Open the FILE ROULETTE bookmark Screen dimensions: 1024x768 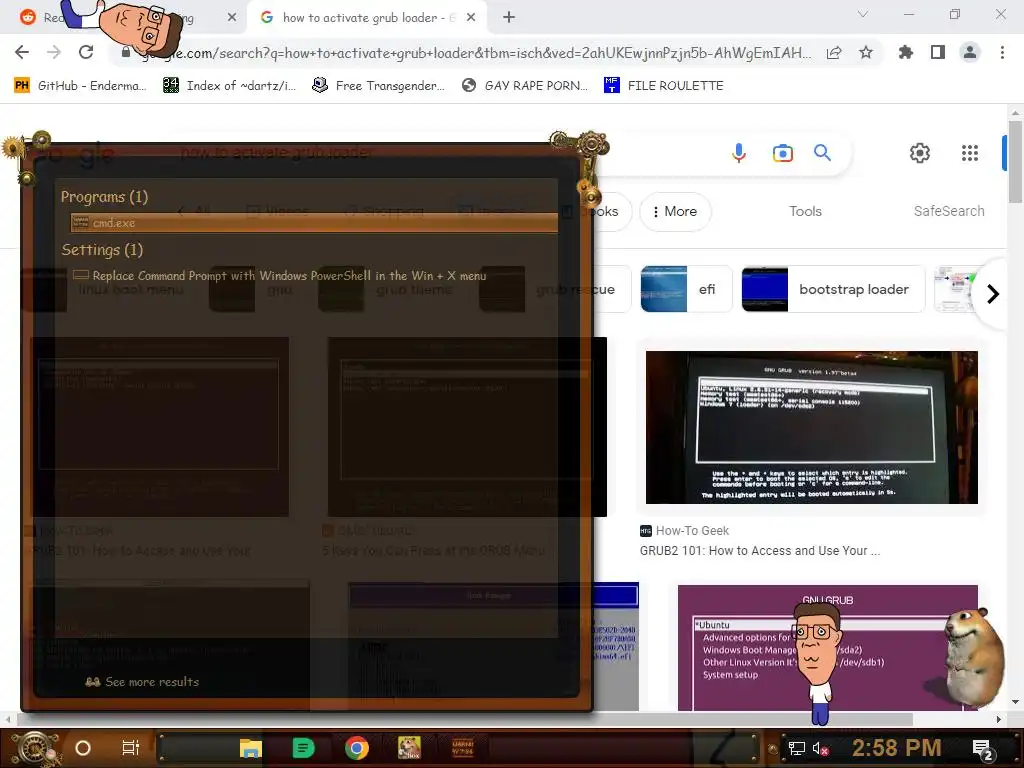pos(664,86)
